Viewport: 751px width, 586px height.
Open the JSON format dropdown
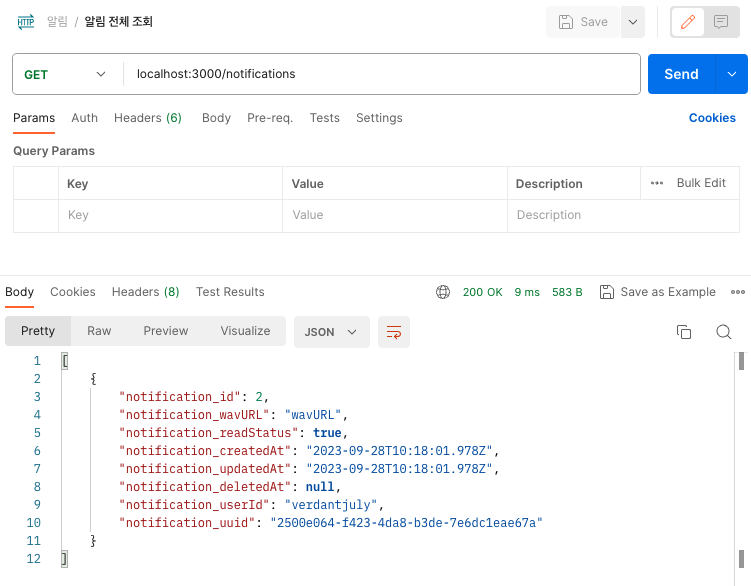point(331,332)
